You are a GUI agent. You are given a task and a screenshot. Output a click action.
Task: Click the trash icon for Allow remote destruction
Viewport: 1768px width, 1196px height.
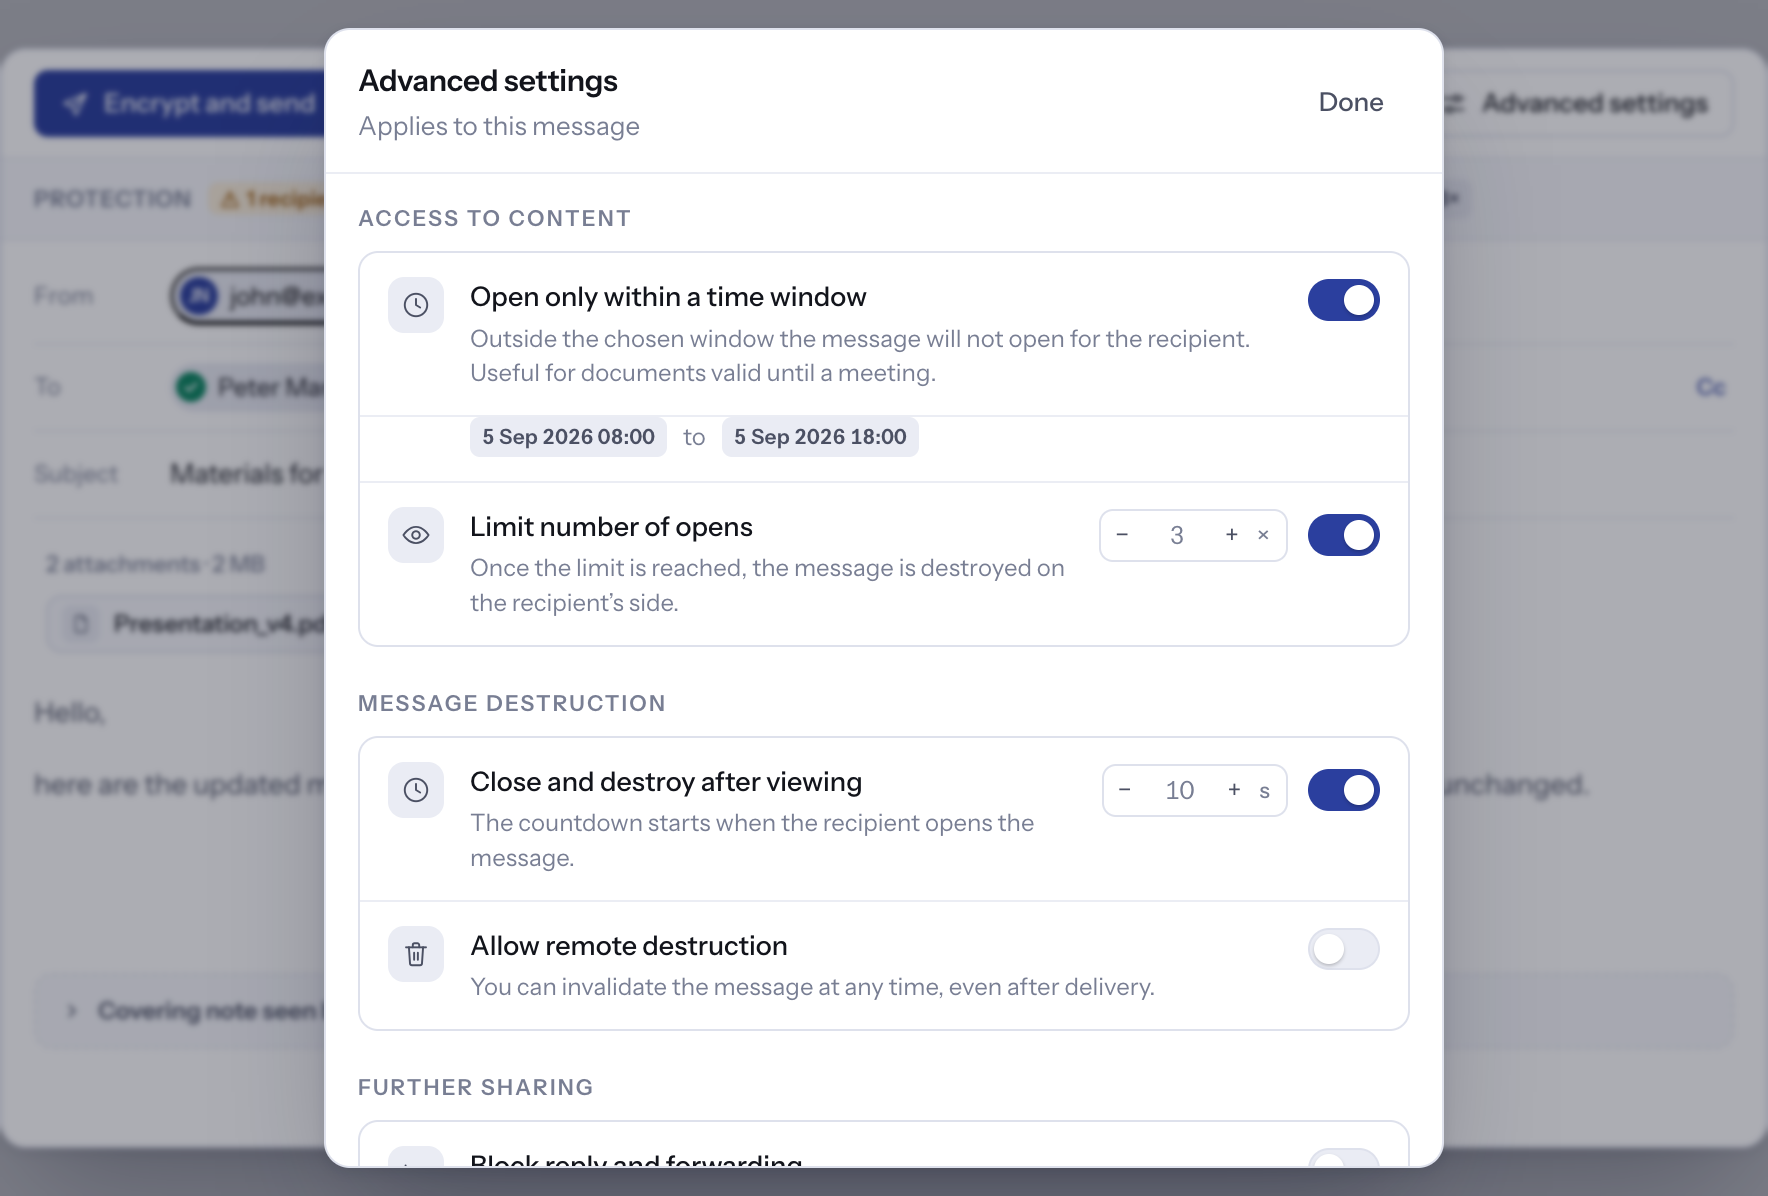[416, 954]
